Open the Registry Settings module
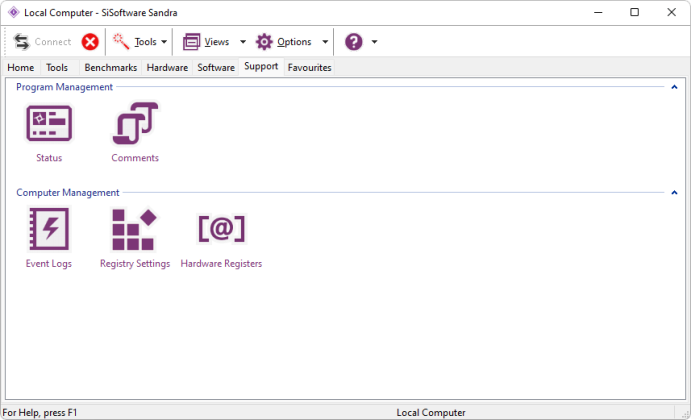The height and width of the screenshot is (420, 691). coord(134,229)
